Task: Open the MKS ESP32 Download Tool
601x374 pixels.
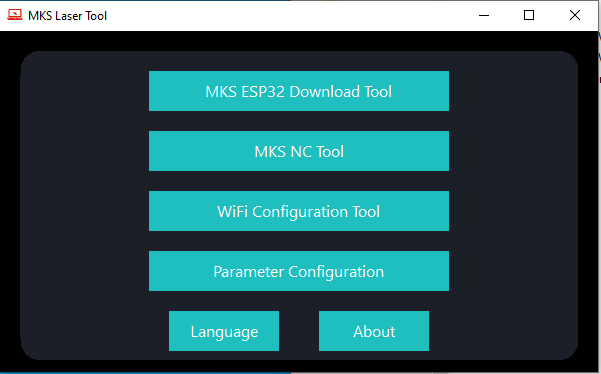Action: tap(299, 91)
